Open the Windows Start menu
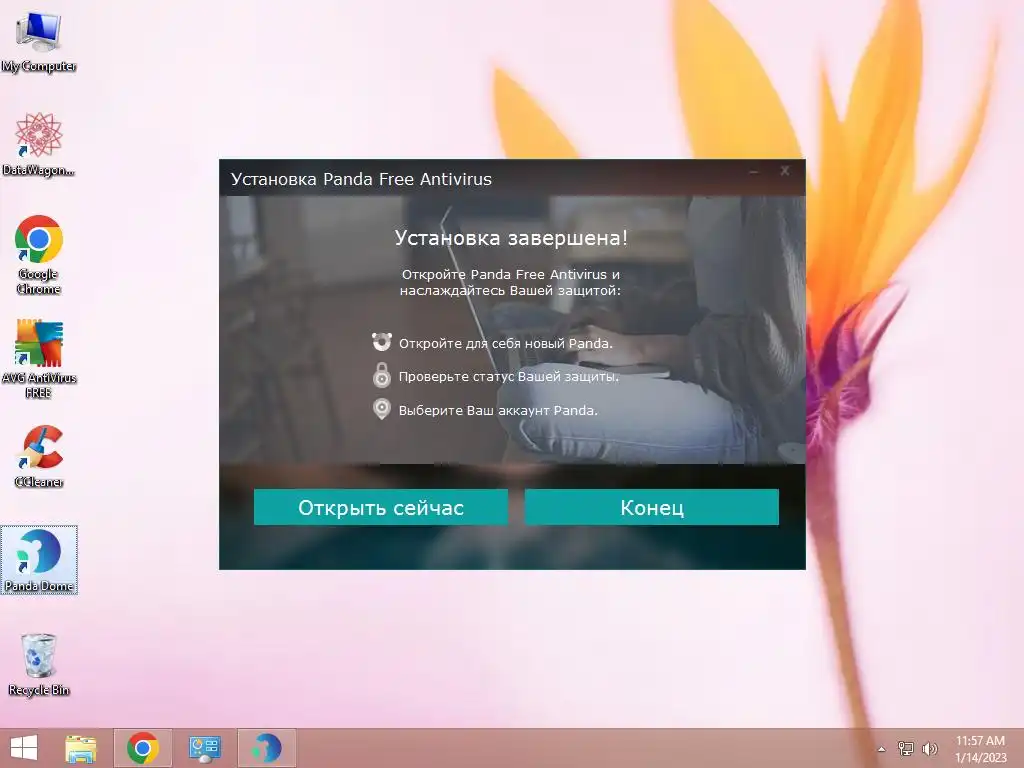The image size is (1024, 768). coord(24,748)
